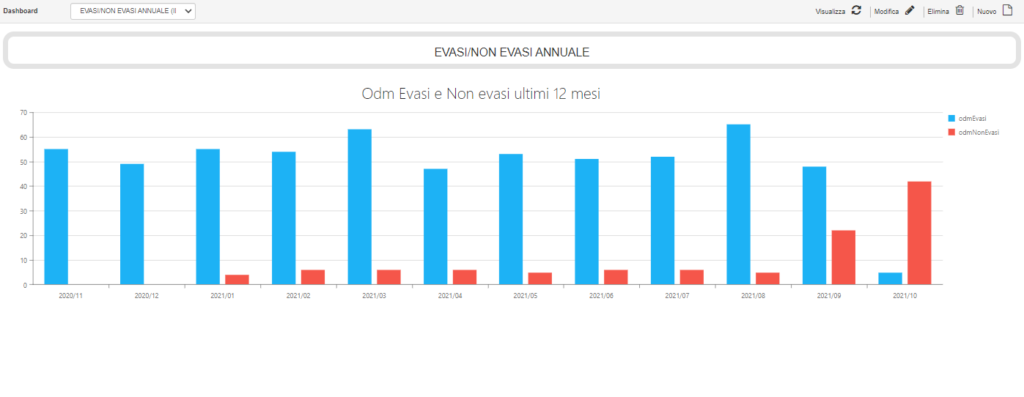Toggle the odmNonEvasi legend series
Viewport: 1024px width, 397px height.
tap(973, 132)
